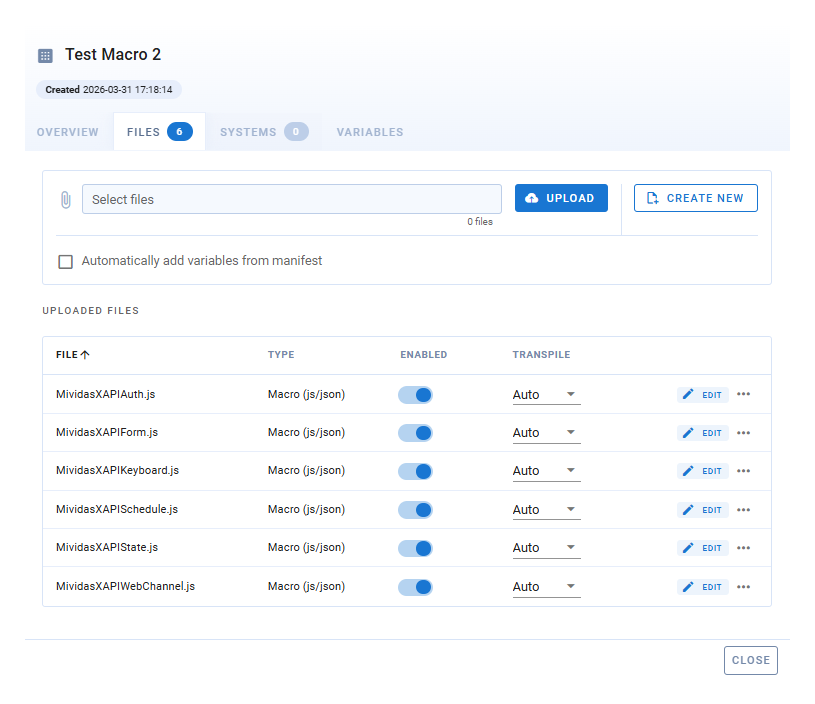Open three-dot menu for MividasXAPISchedule.js

coord(743,510)
